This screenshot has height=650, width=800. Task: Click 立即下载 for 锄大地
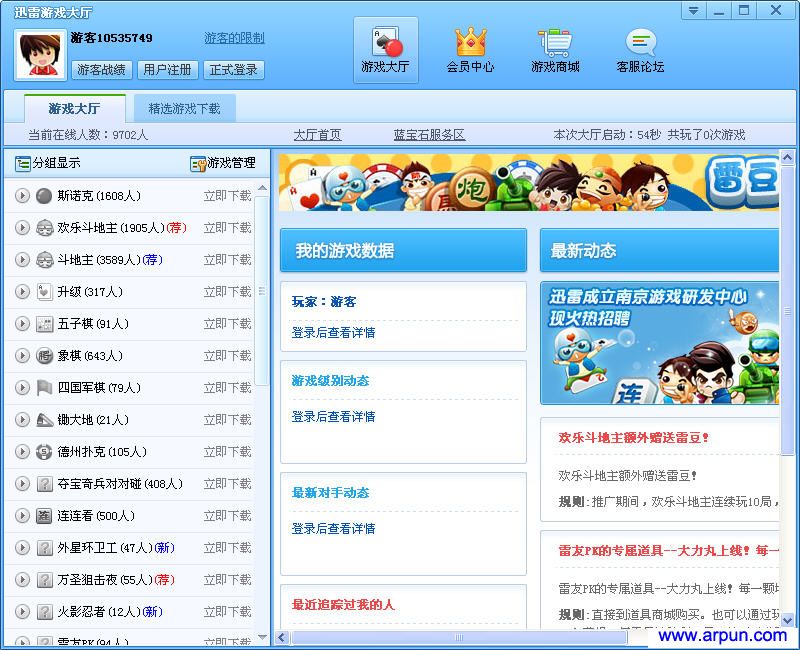pos(228,420)
